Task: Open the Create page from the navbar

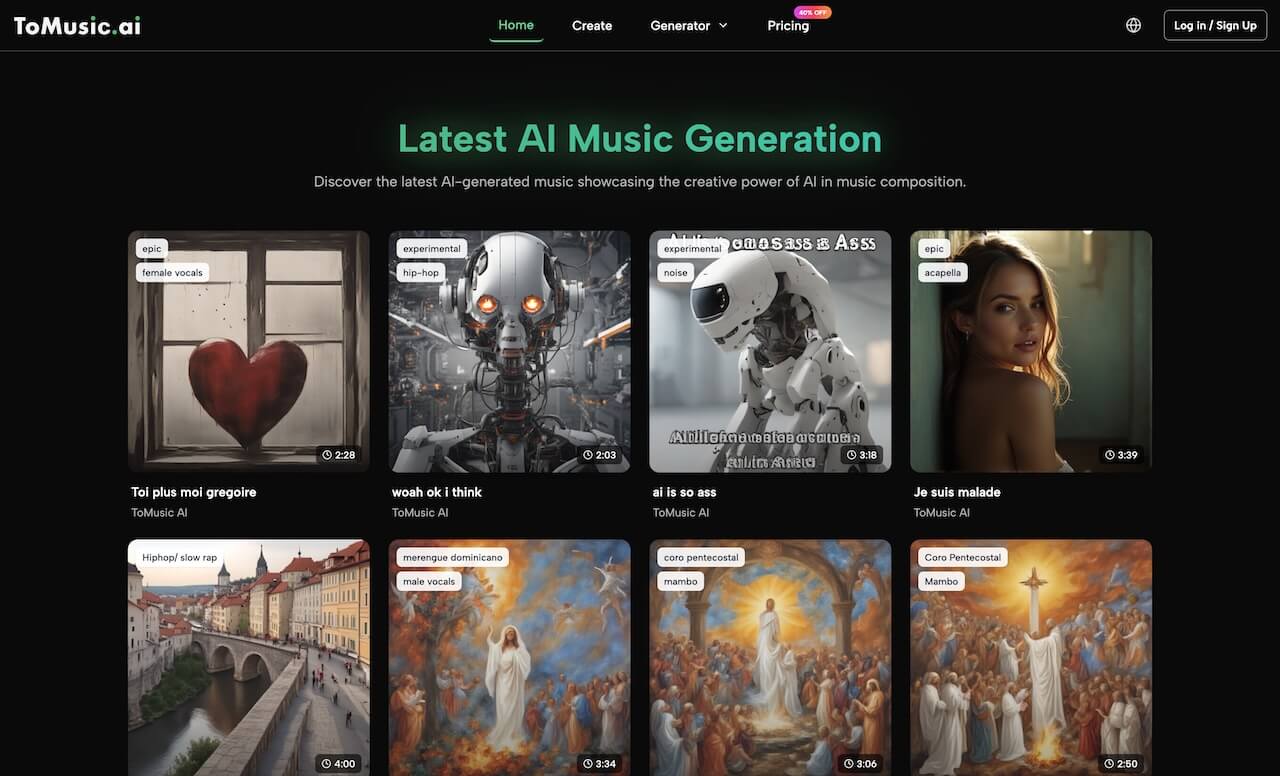Action: (x=592, y=25)
